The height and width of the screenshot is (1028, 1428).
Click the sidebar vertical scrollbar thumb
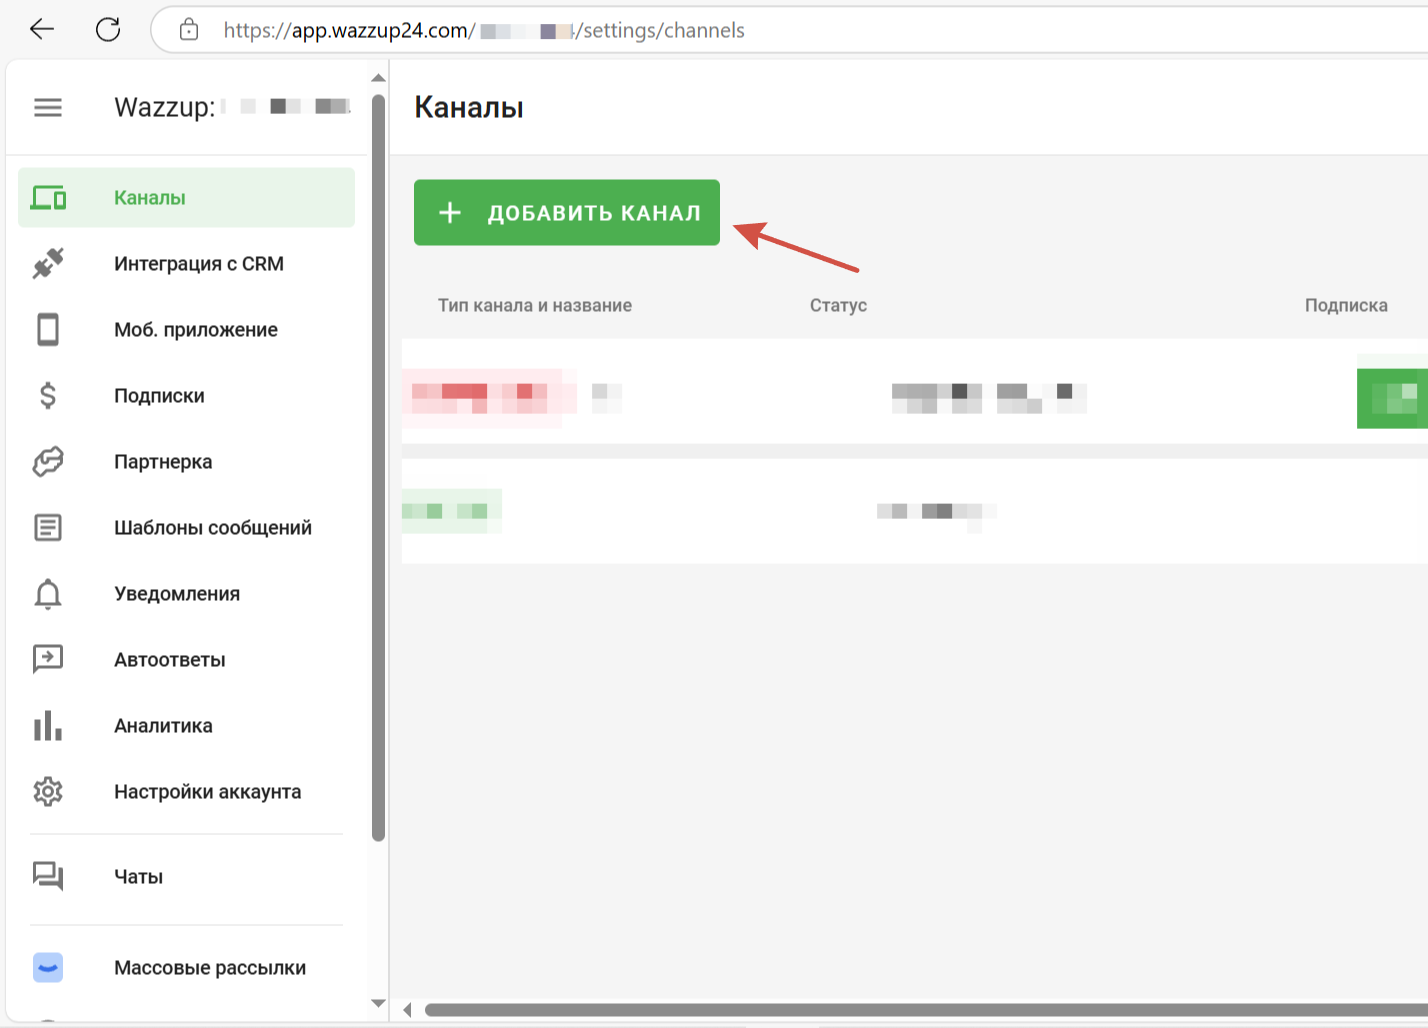pos(378,468)
